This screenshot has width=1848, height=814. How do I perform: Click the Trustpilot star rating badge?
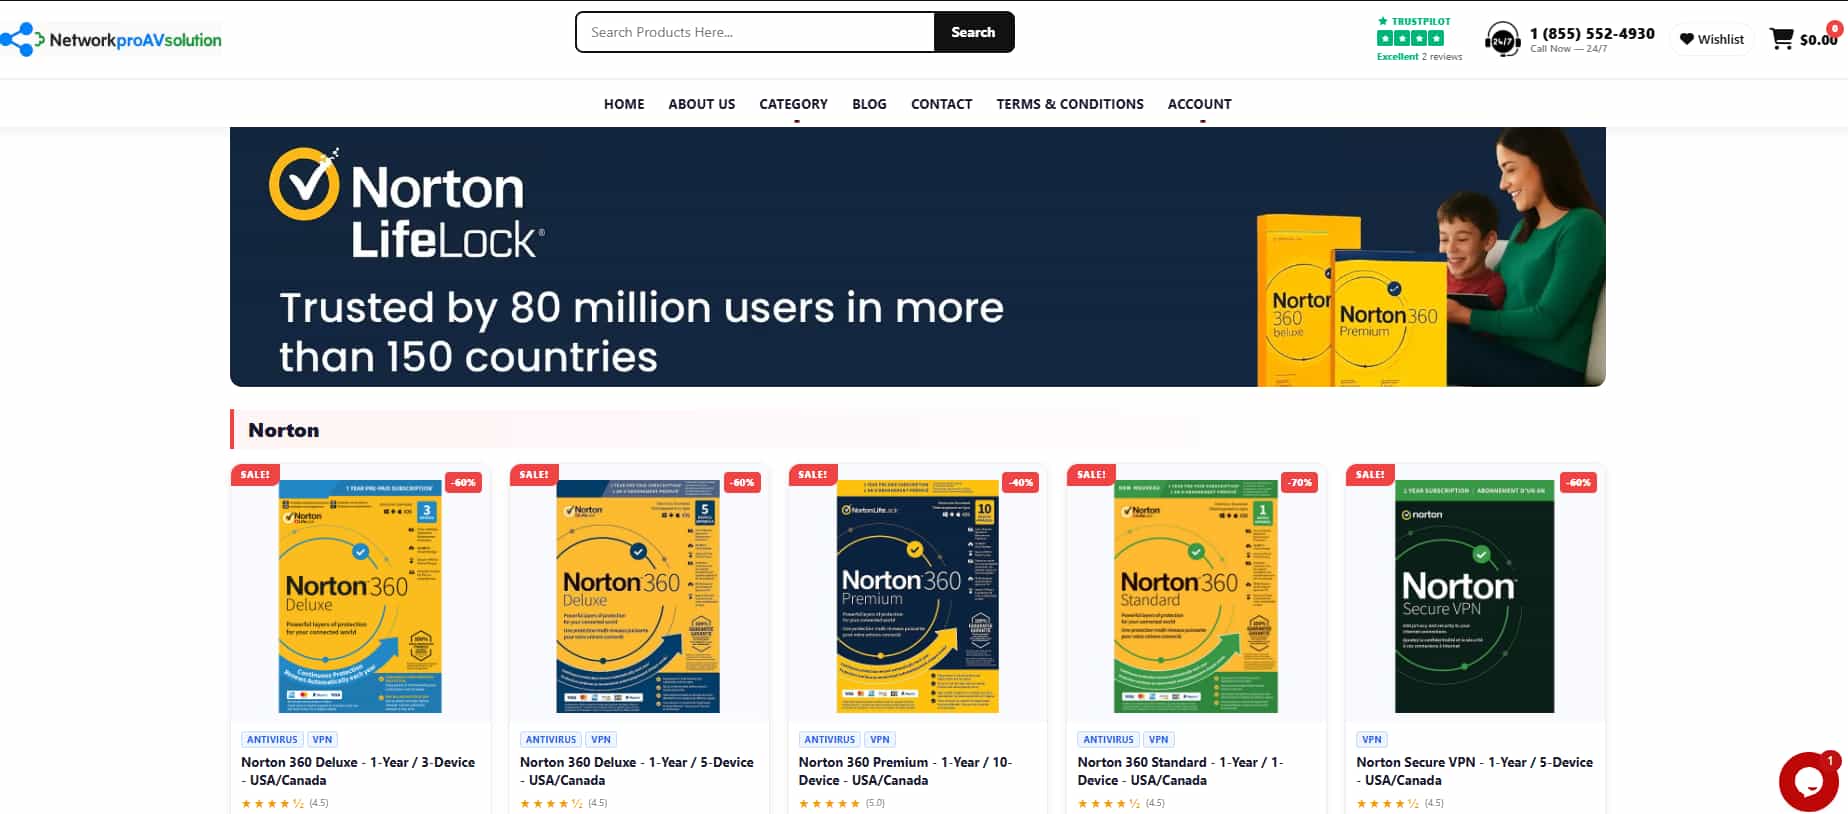(1411, 38)
